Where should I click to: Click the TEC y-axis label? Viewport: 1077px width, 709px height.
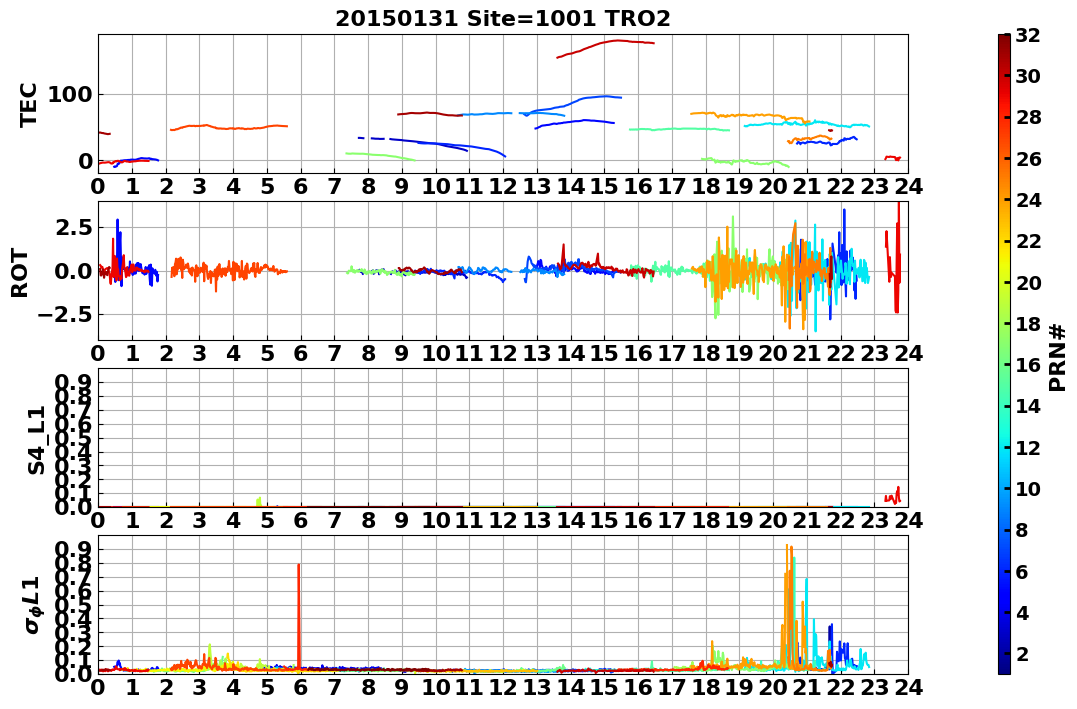[x=27, y=104]
